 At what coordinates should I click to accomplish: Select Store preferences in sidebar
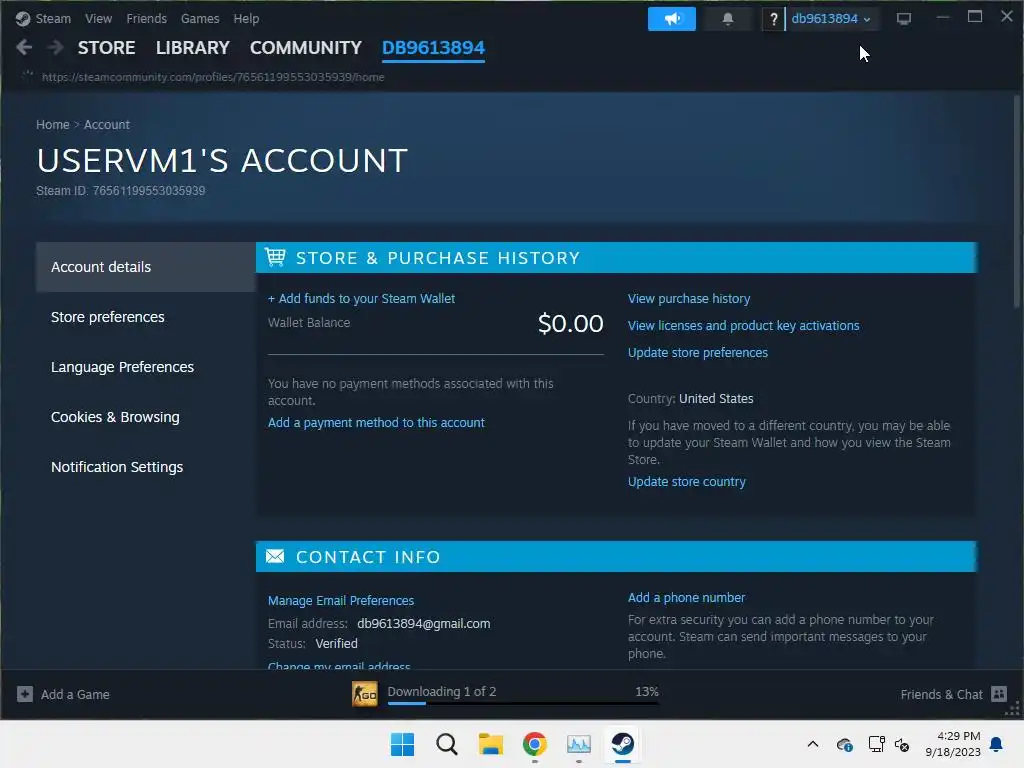pyautogui.click(x=146, y=317)
